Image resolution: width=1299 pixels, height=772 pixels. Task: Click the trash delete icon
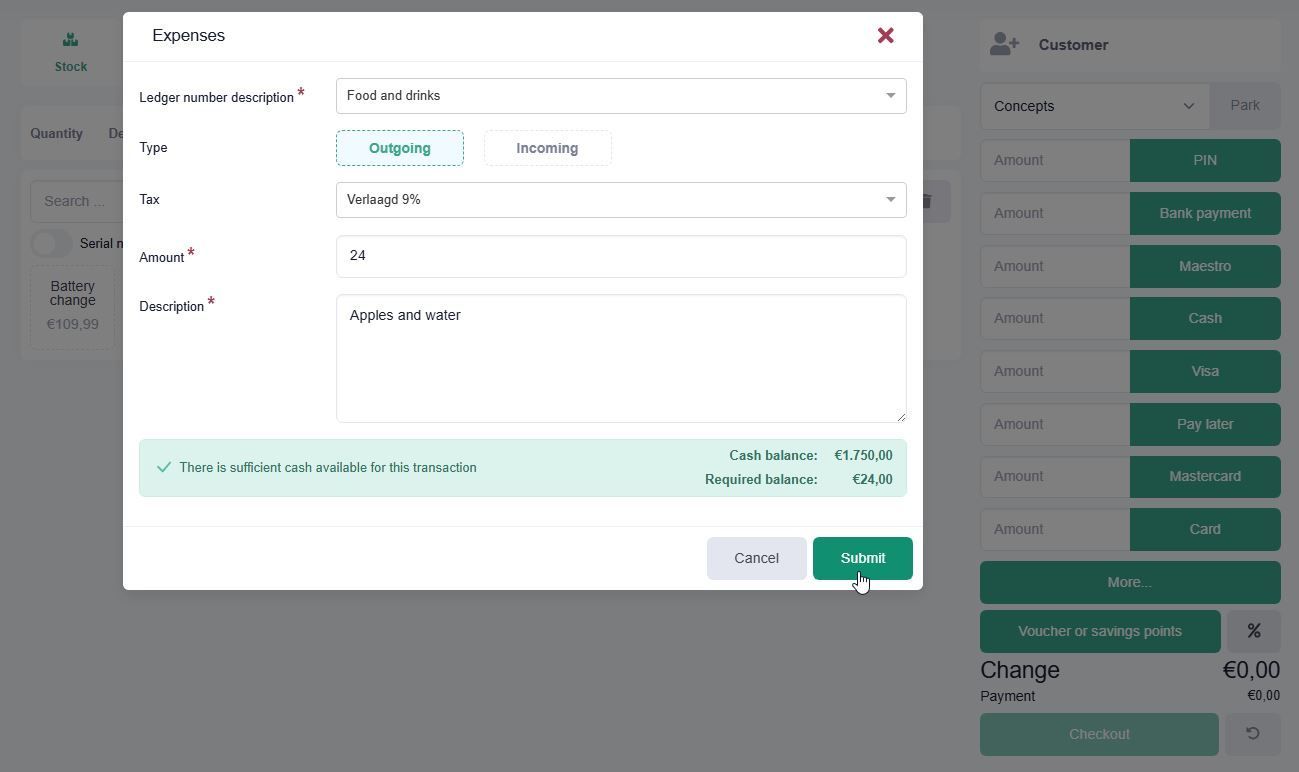tap(927, 202)
